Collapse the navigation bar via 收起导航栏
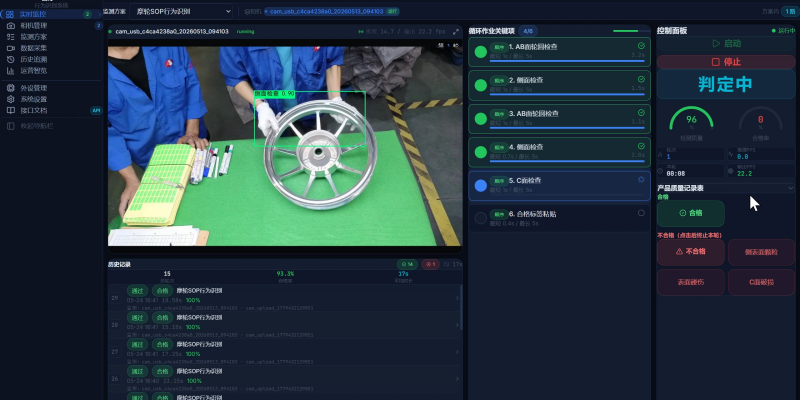Screen dimensions: 800x400 [51, 126]
